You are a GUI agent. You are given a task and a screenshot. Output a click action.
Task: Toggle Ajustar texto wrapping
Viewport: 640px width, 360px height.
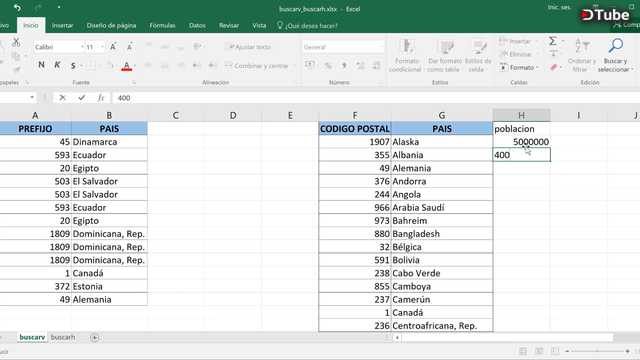[248, 47]
